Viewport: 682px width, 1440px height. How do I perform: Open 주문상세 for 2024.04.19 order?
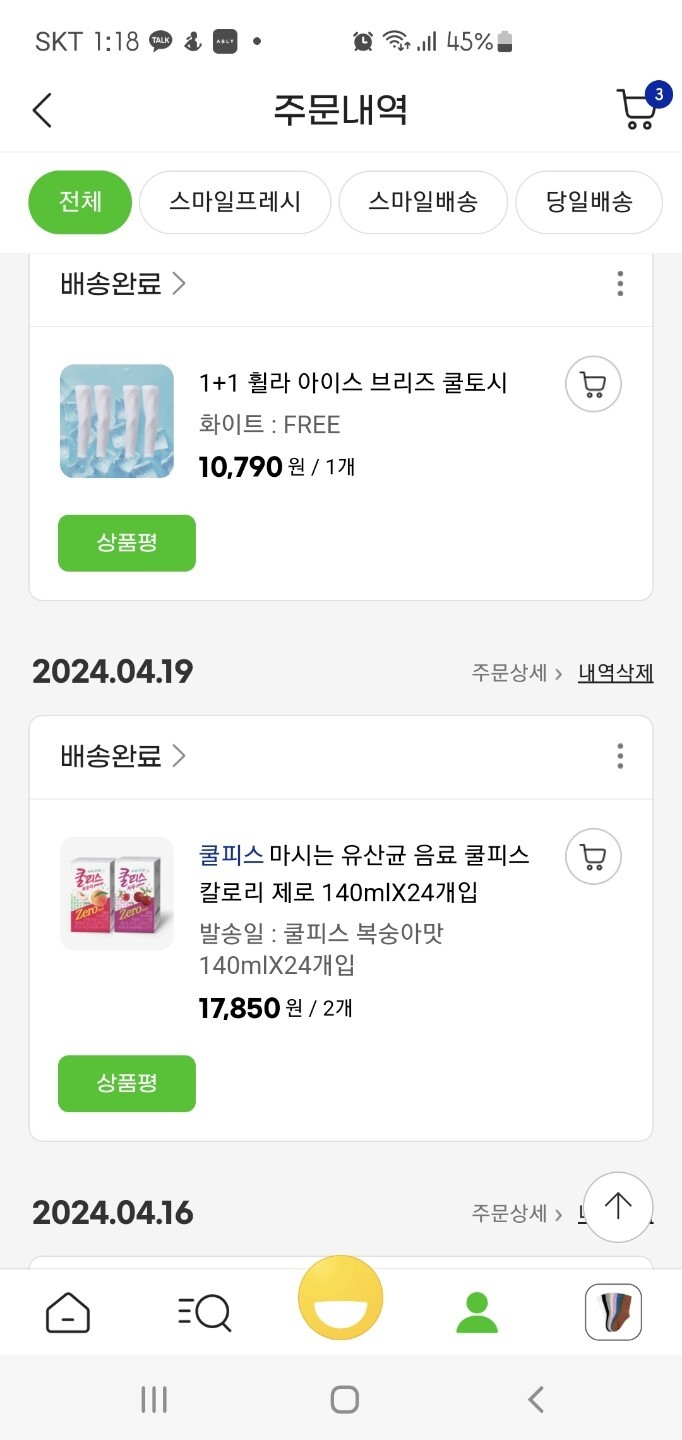pos(516,673)
